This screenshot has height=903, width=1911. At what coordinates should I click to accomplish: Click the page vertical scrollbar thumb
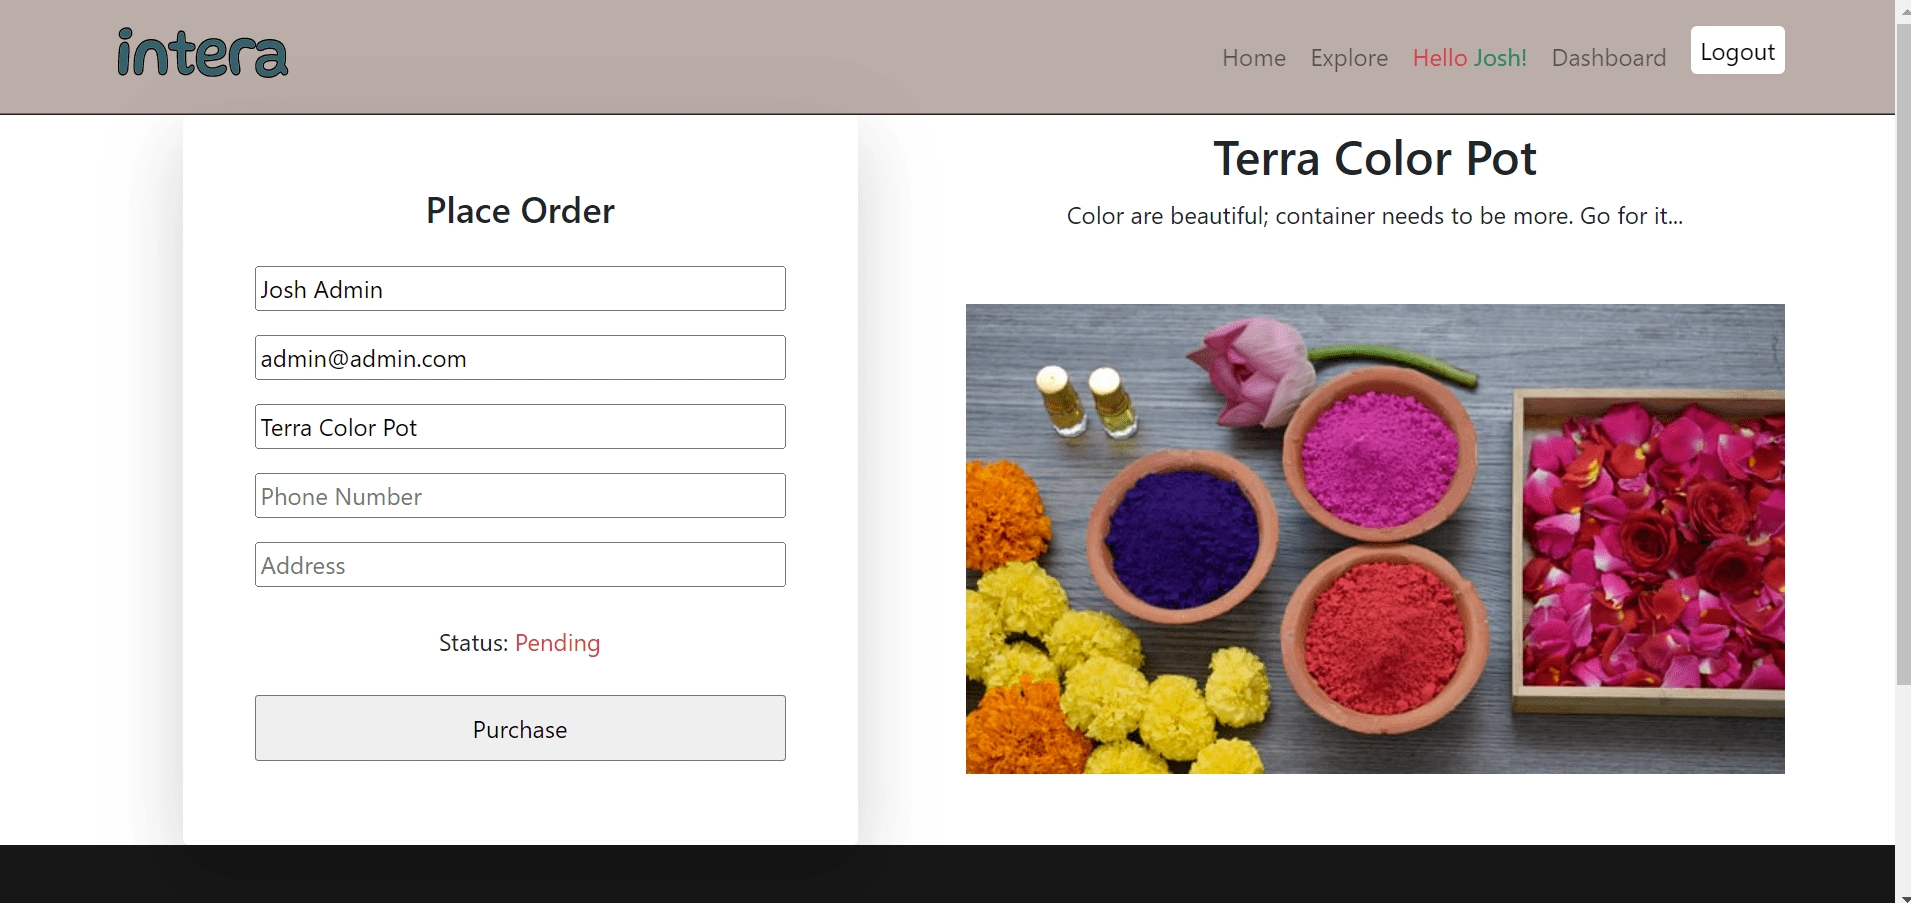pyautogui.click(x=1903, y=350)
